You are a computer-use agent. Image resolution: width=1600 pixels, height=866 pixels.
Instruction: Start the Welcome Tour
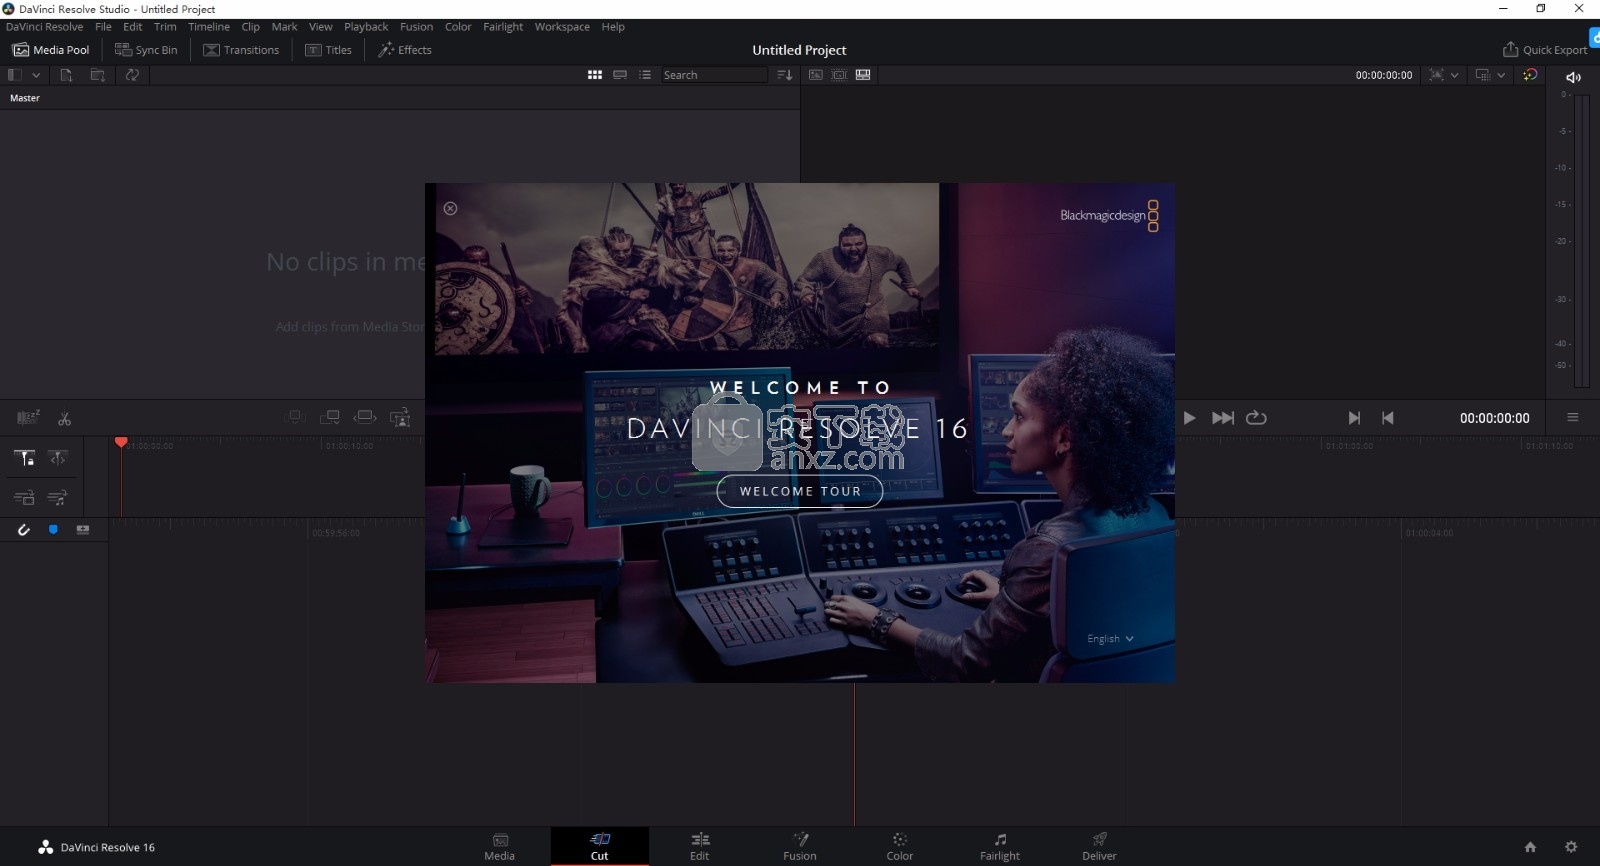point(800,491)
